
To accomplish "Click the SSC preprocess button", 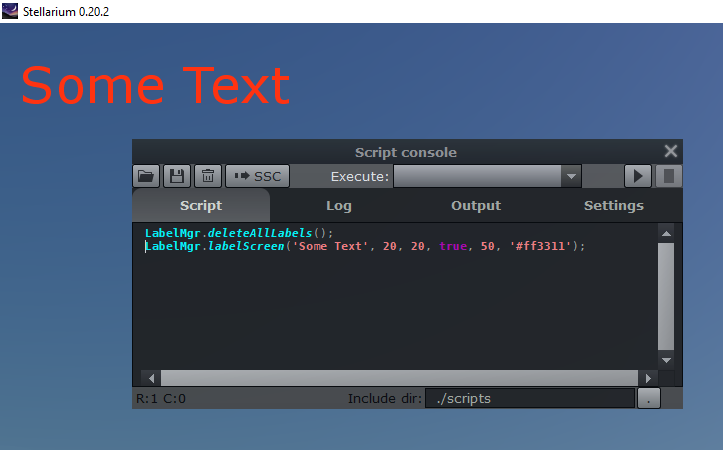I will [257, 176].
